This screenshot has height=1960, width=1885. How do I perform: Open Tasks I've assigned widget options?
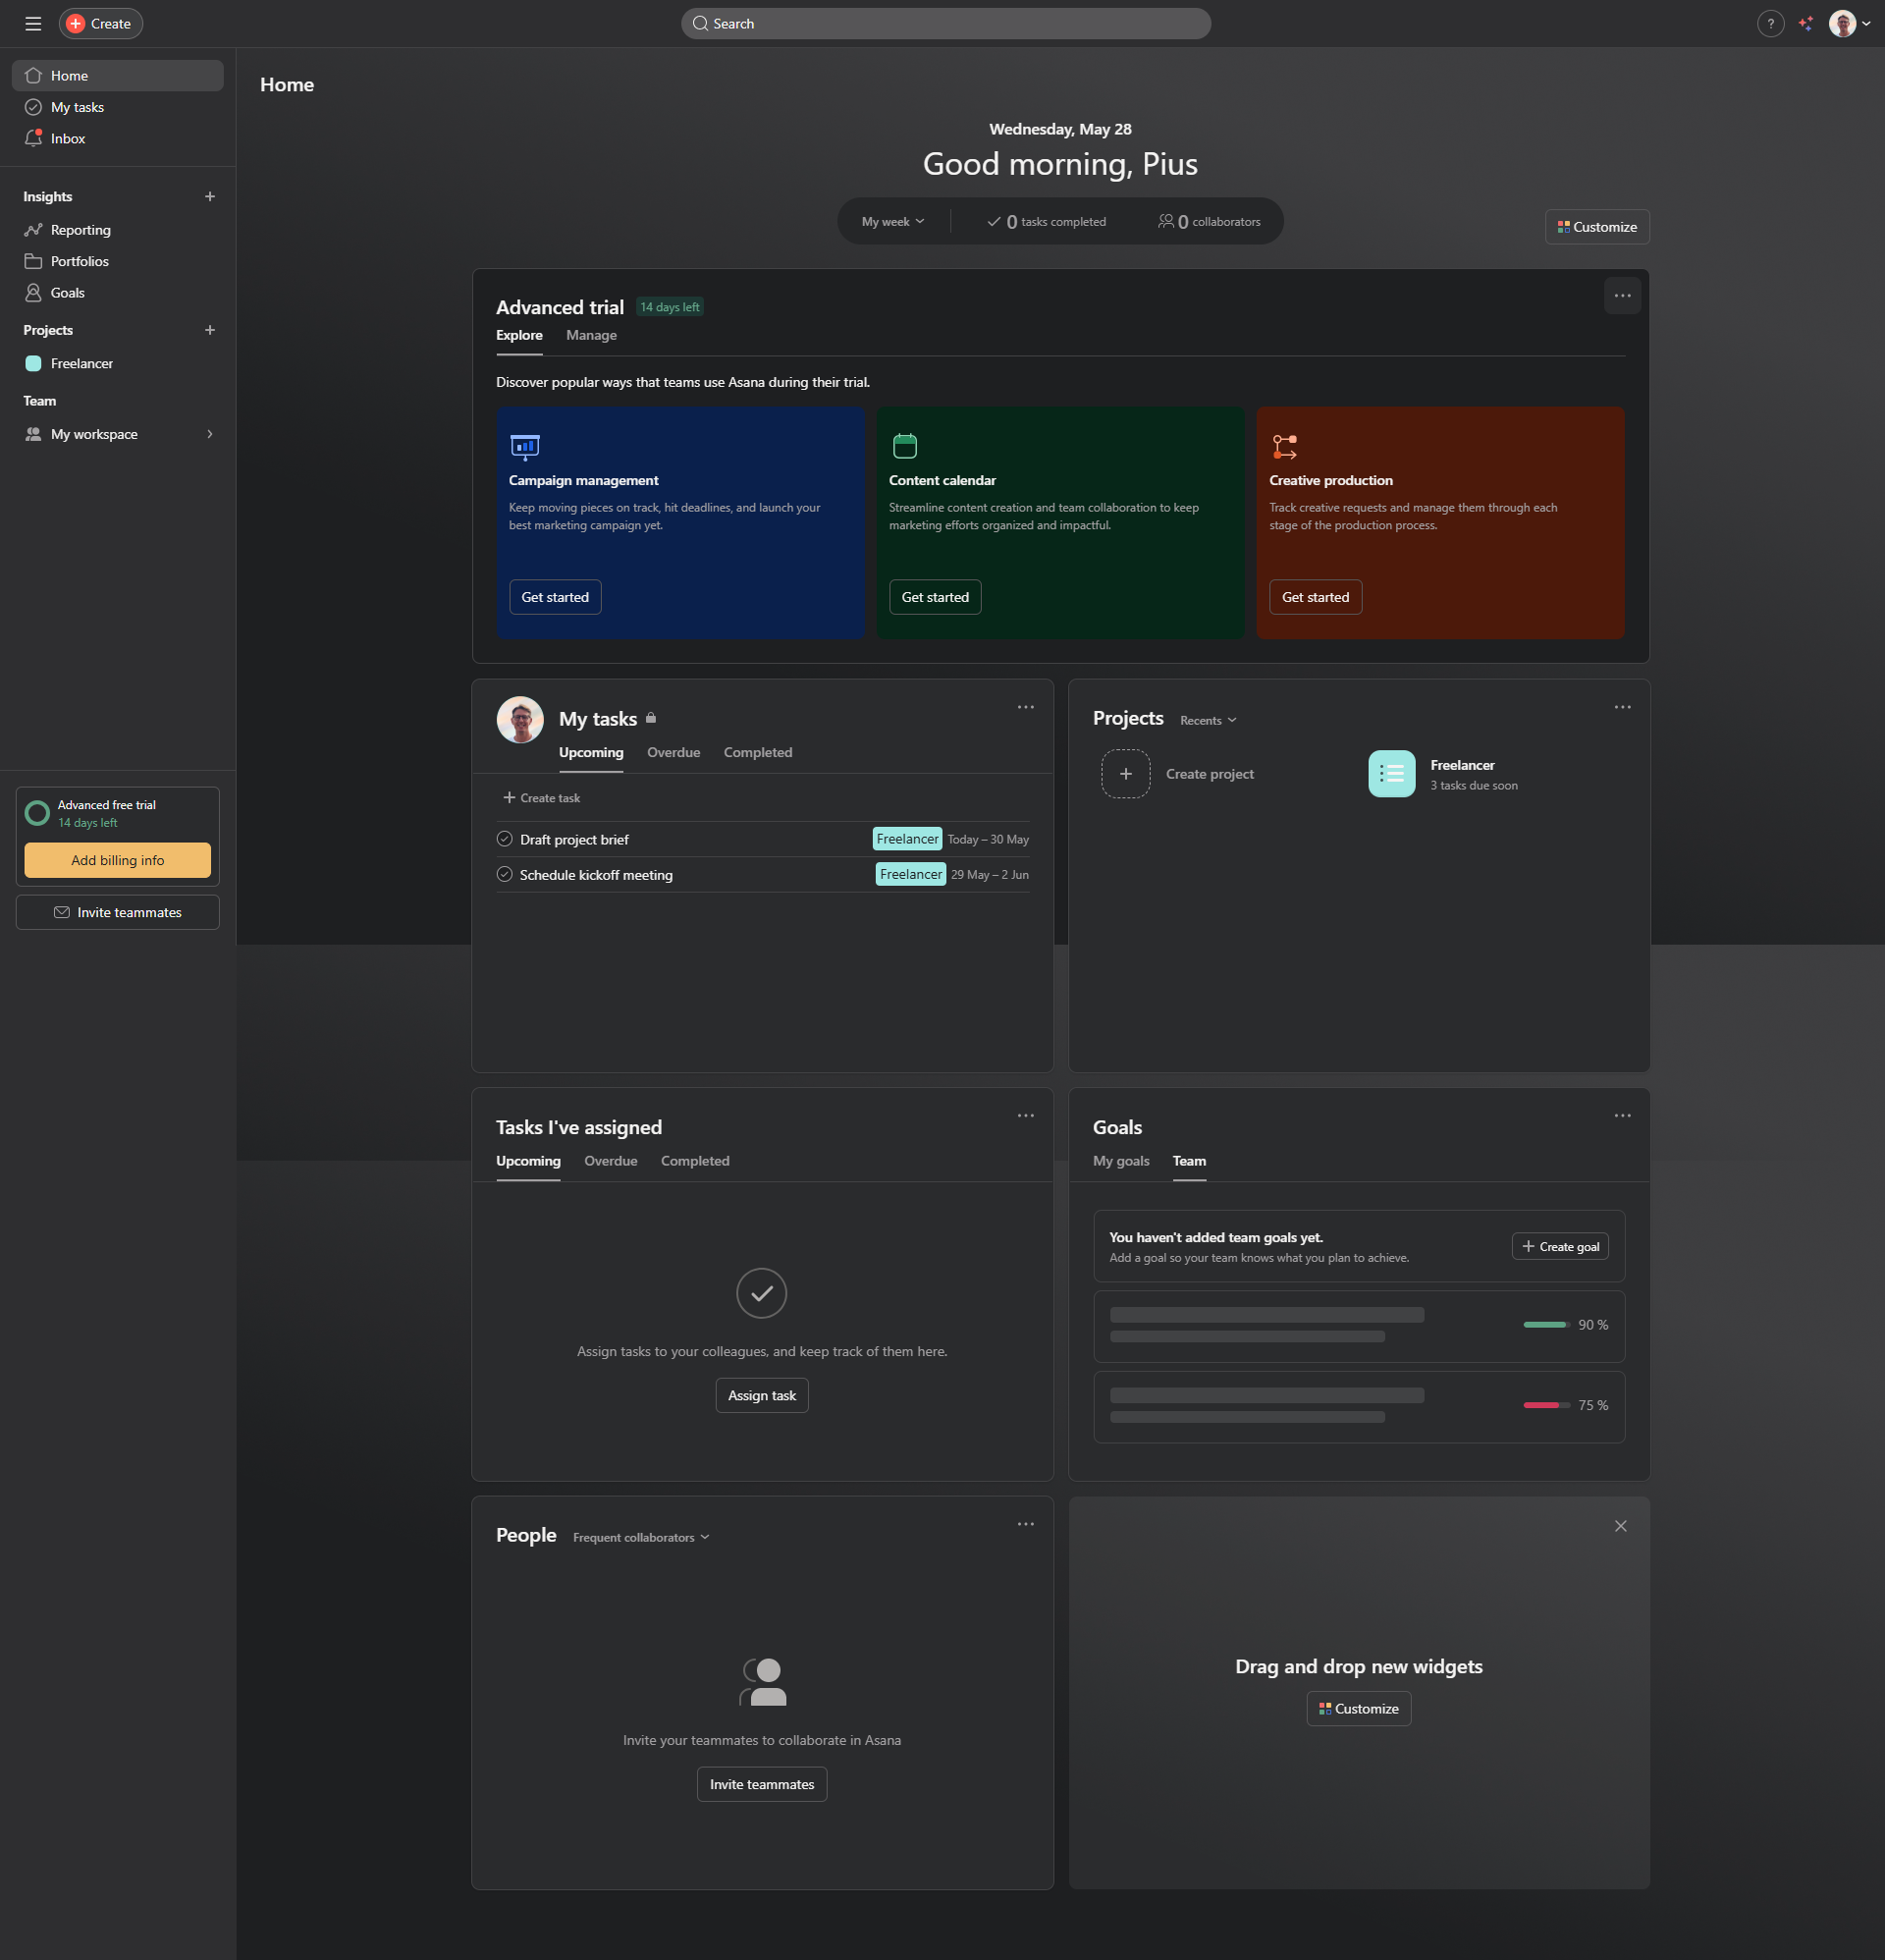pyautogui.click(x=1025, y=1115)
